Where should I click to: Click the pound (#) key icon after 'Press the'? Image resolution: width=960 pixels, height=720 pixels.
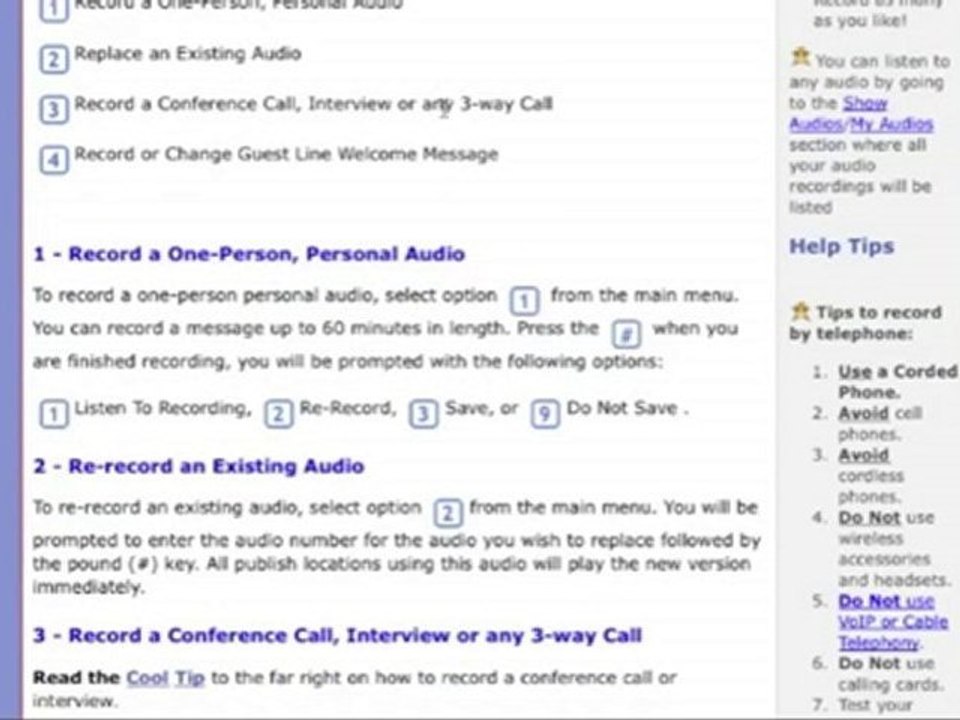click(626, 334)
